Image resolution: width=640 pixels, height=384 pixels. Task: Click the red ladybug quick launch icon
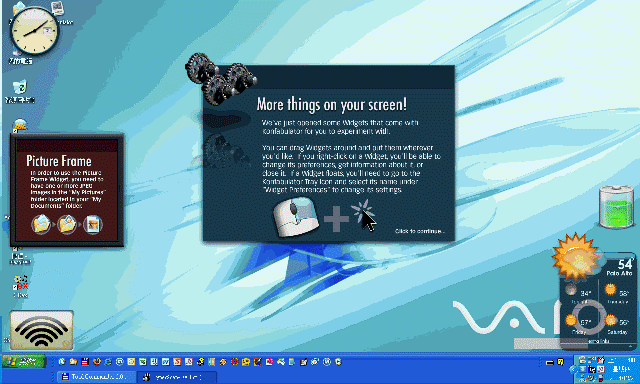click(x=234, y=362)
